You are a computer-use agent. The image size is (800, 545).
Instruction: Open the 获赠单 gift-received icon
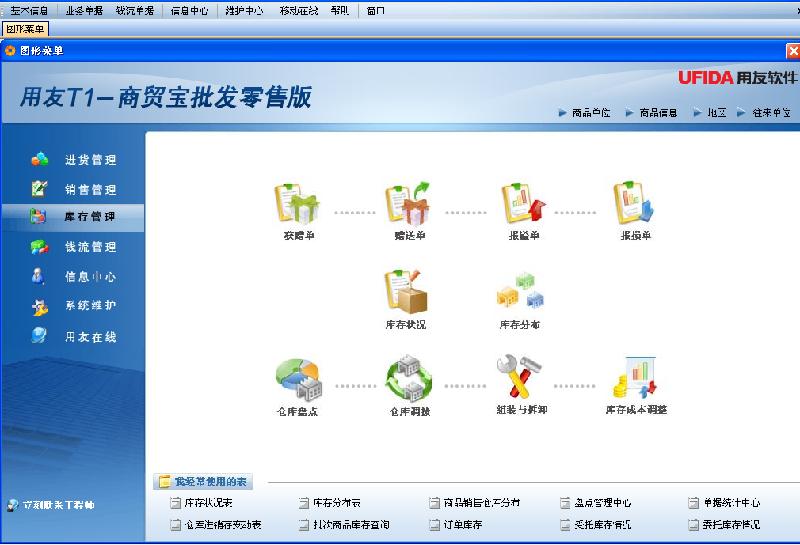click(x=297, y=204)
